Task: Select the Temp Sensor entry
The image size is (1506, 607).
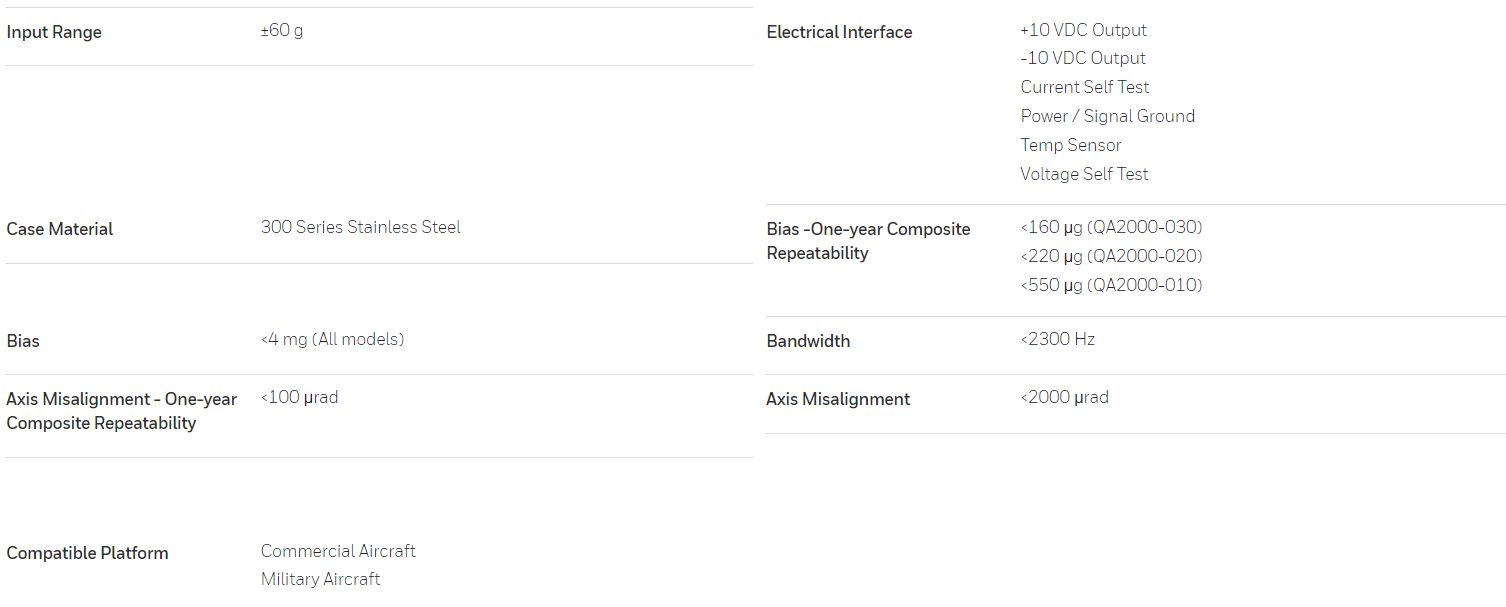Action: 1071,145
